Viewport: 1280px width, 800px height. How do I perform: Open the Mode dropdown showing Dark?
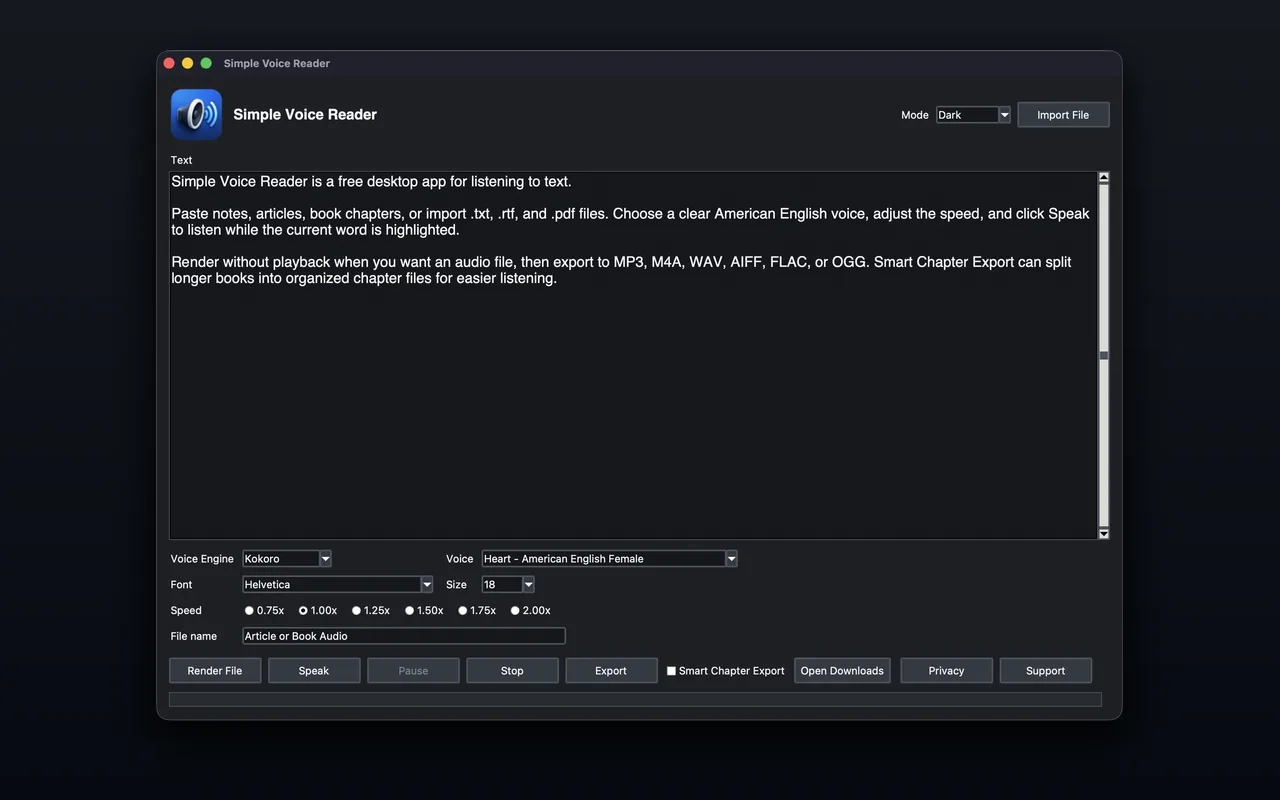(x=973, y=115)
